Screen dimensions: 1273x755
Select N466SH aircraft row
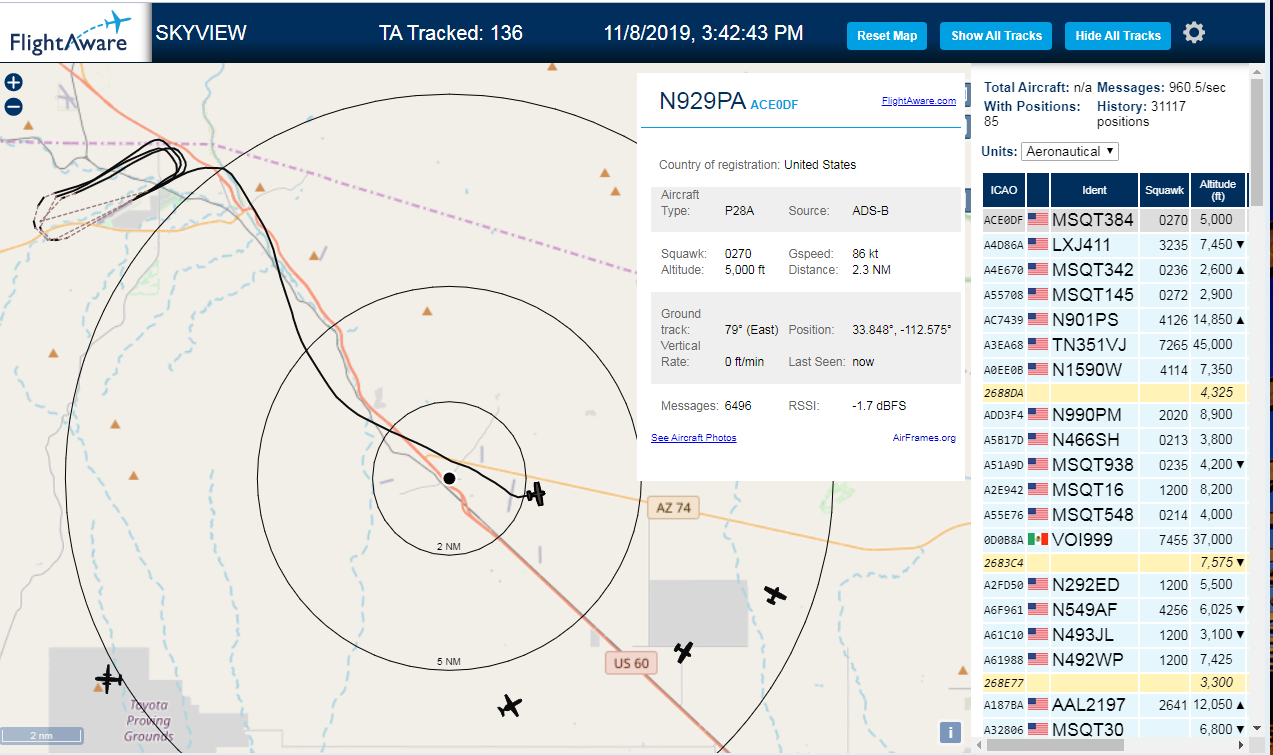tap(1114, 440)
